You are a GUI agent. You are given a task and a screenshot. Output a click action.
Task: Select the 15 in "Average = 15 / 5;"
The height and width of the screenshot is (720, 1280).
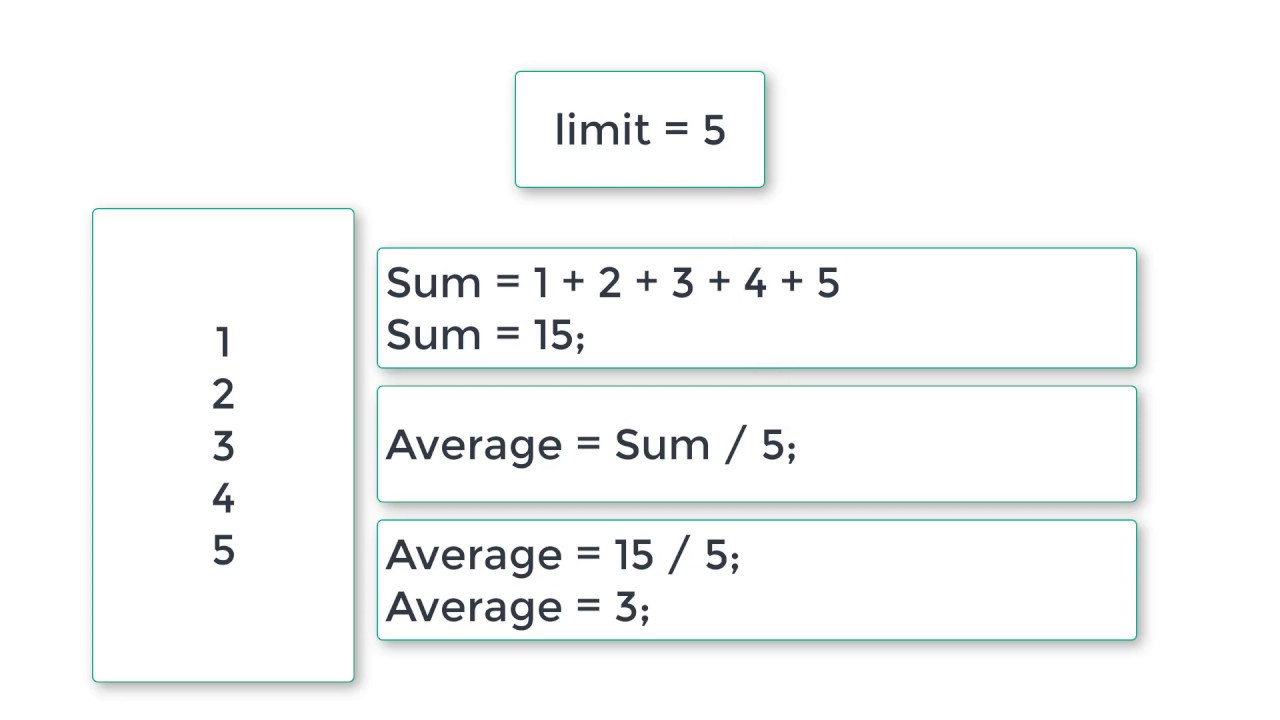pos(634,555)
